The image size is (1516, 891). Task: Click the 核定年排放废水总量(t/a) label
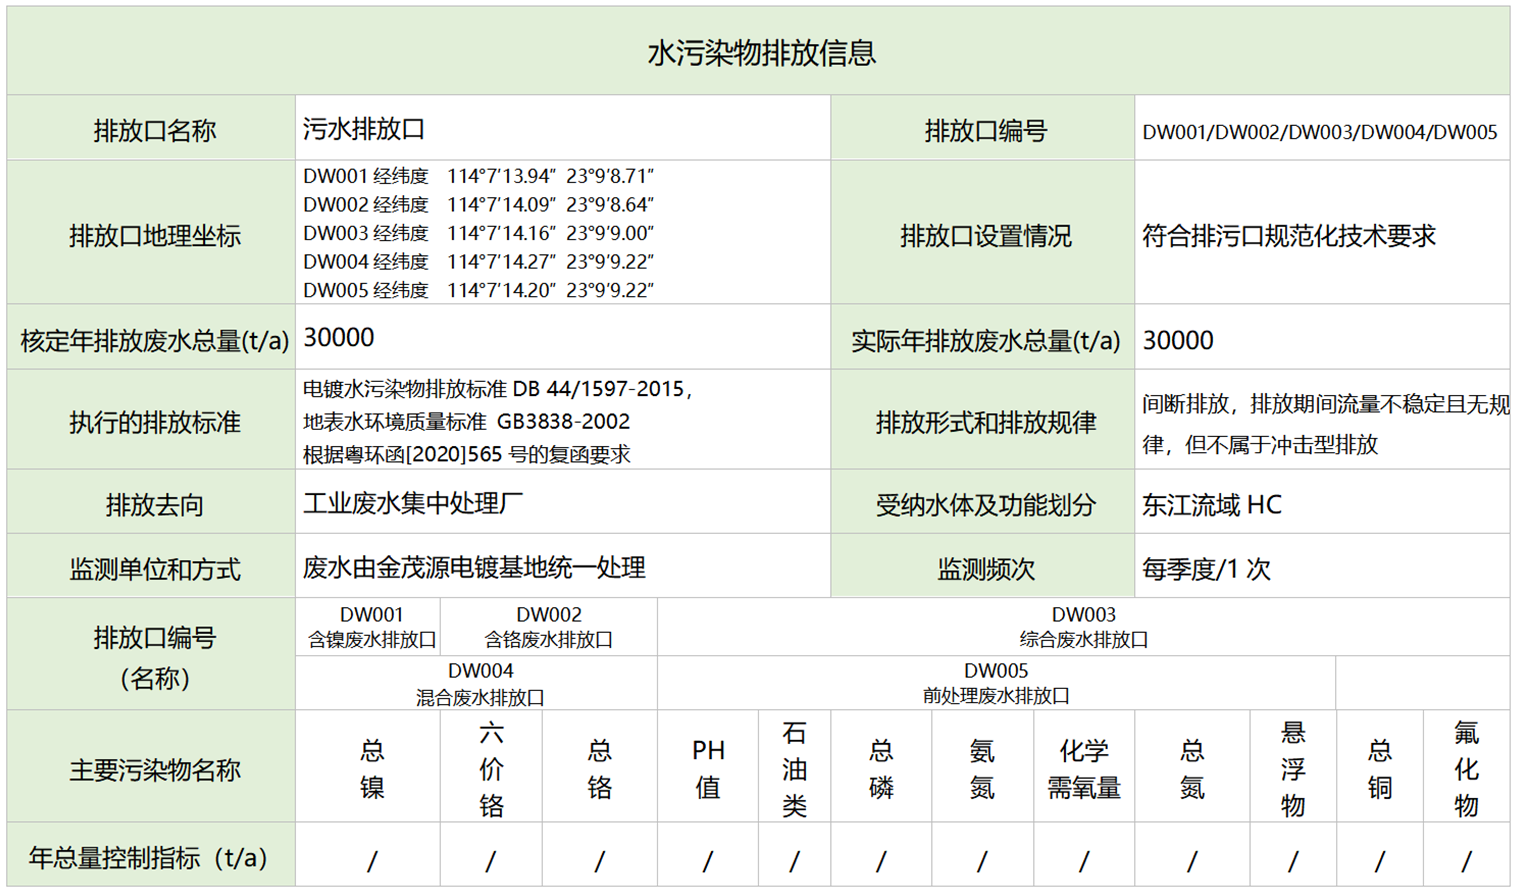[154, 341]
